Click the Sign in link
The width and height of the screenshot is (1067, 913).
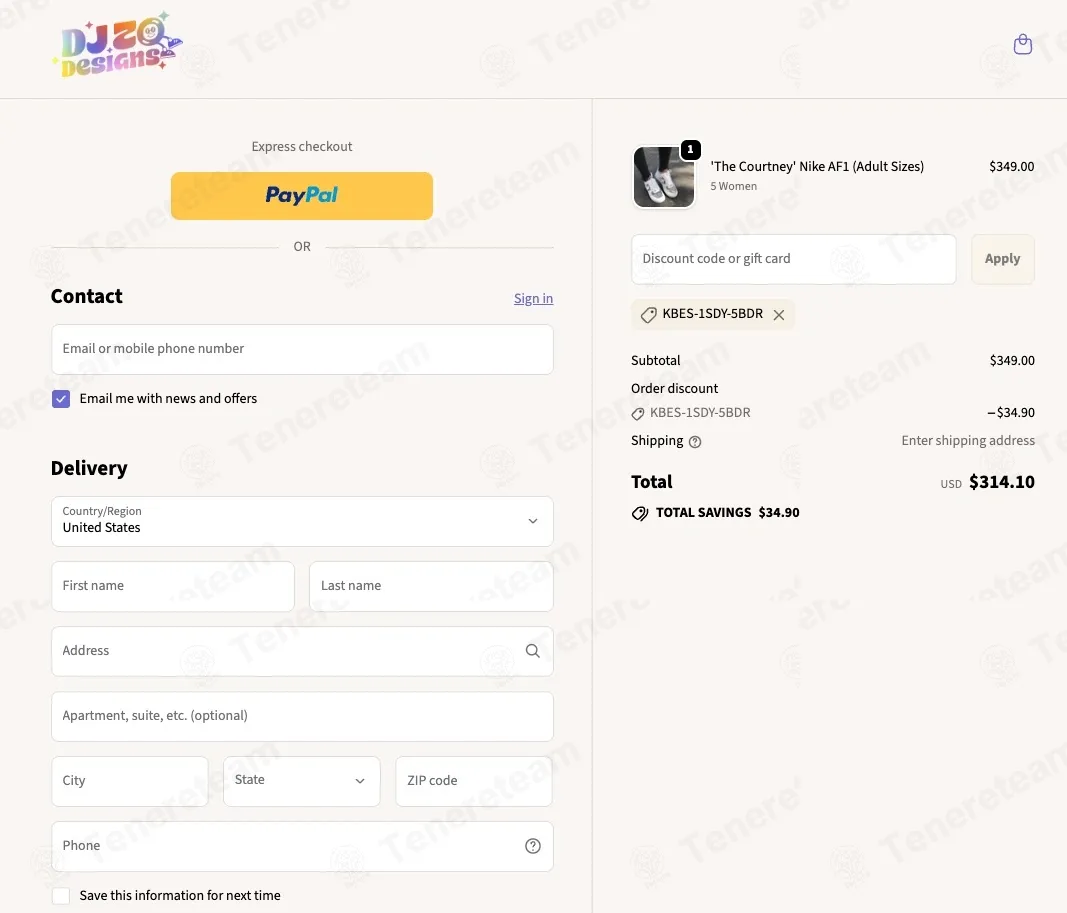pyautogui.click(x=533, y=299)
